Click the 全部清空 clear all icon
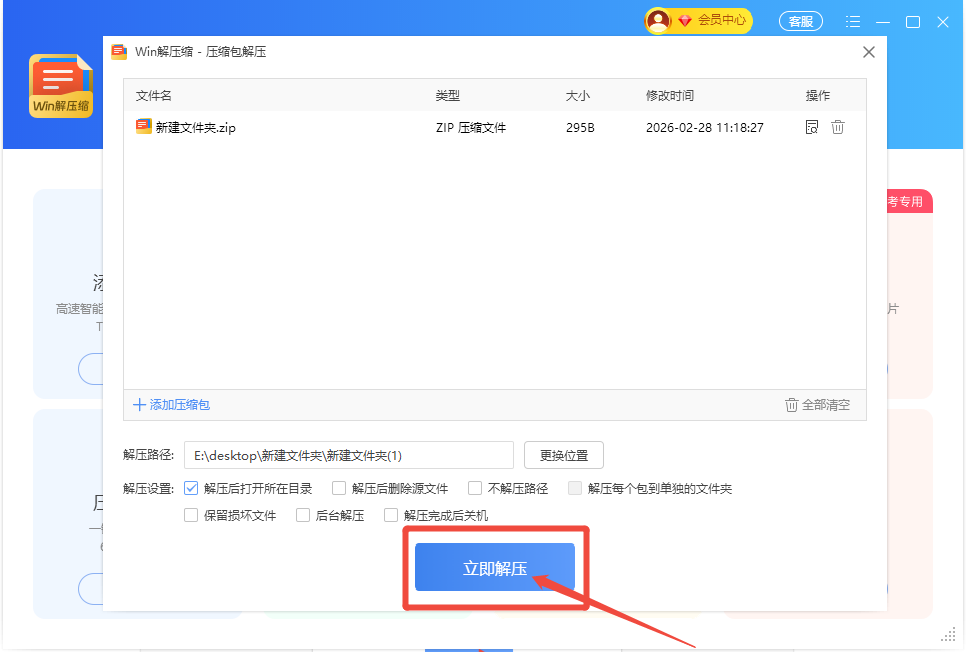The width and height of the screenshot is (966, 652). (x=792, y=405)
